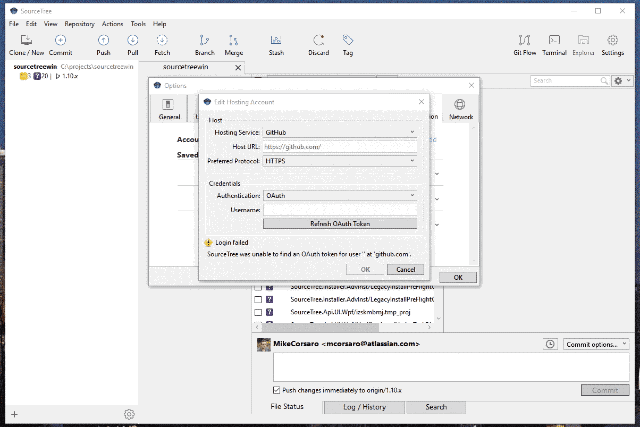This screenshot has height=427, width=640.
Task: Open the Repository menu
Action: [79, 24]
